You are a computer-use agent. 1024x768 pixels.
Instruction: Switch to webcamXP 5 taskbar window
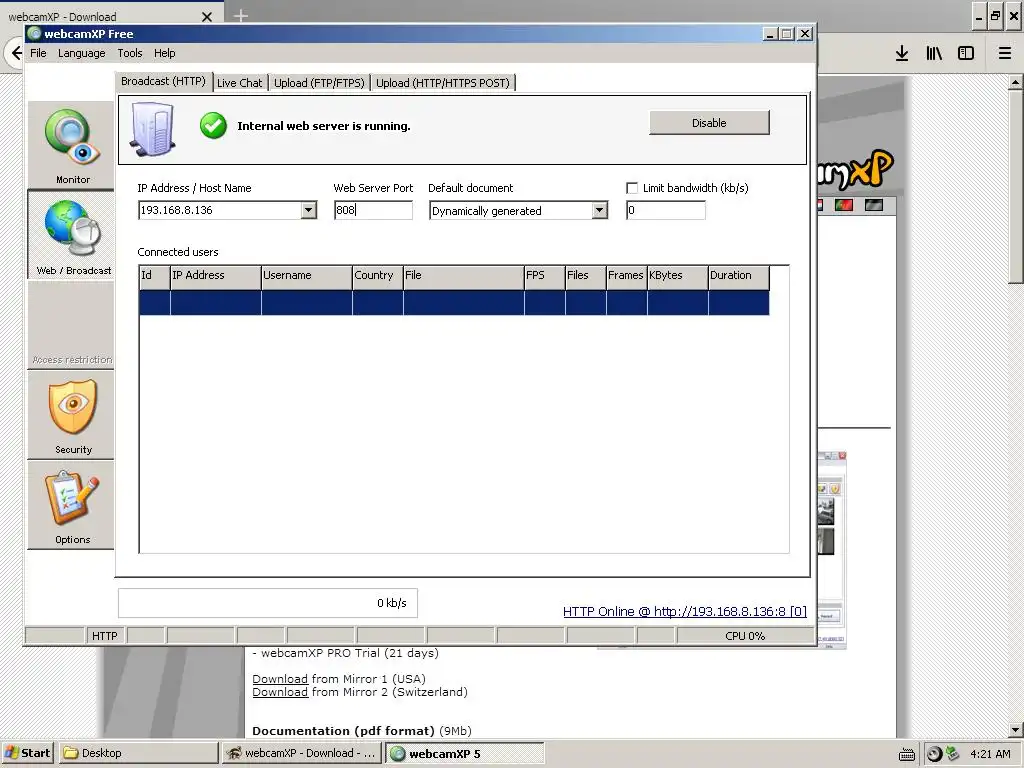tap(465, 753)
